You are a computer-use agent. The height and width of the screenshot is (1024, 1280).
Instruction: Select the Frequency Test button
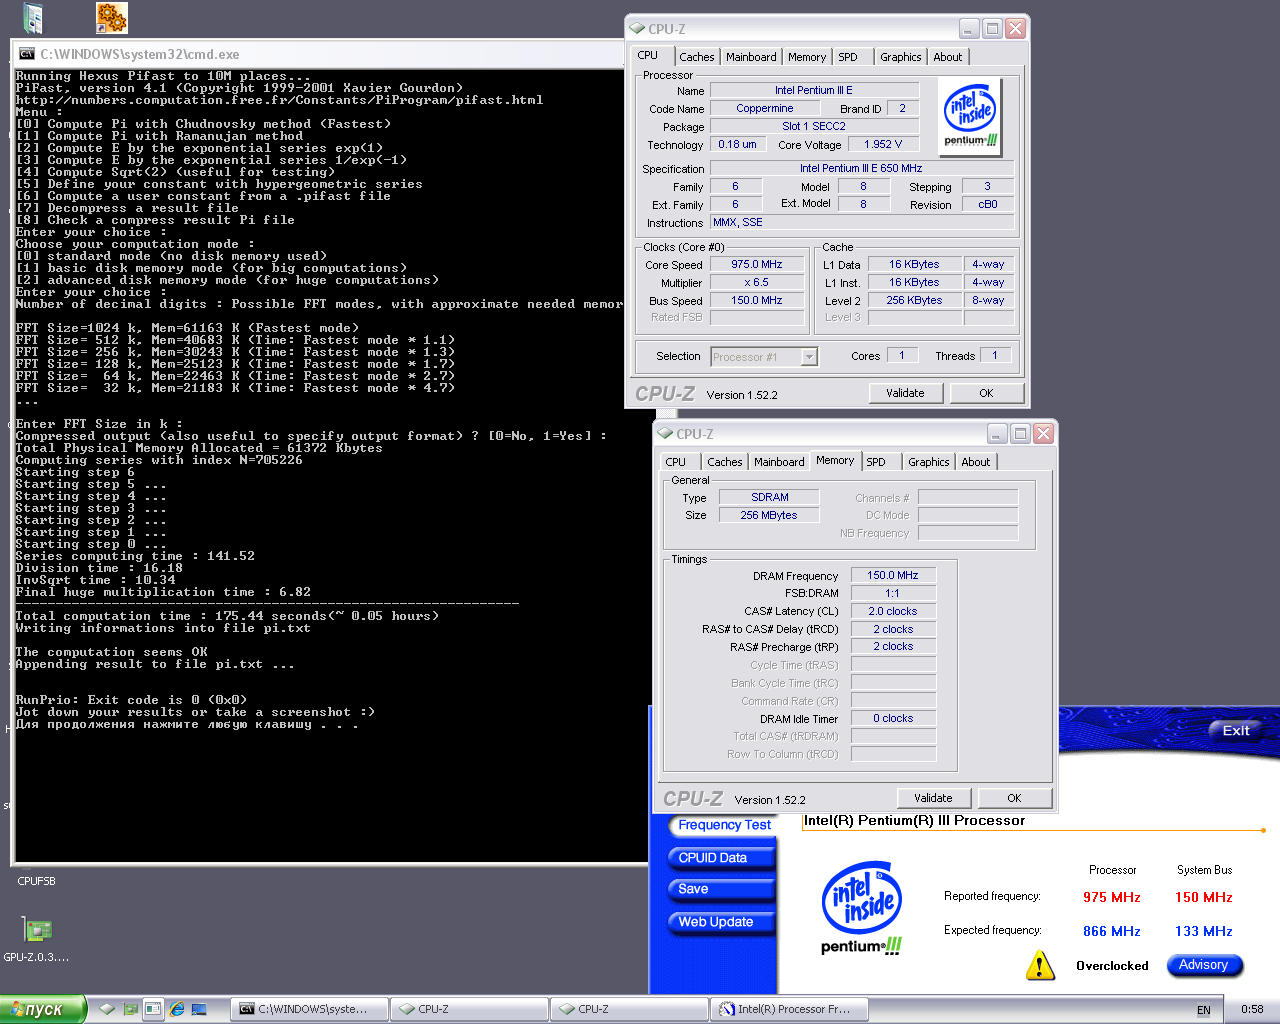click(x=724, y=825)
